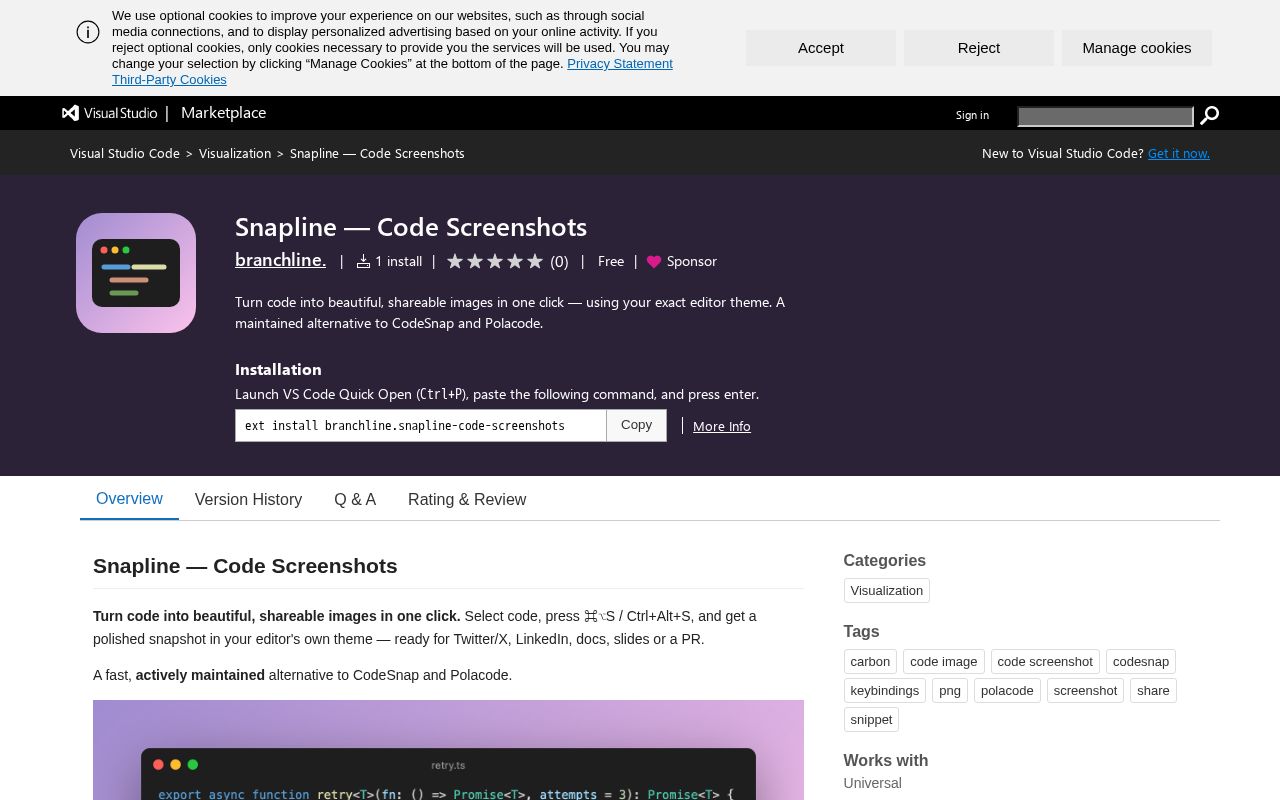1280x800 pixels.
Task: Click the search magnifier icon
Action: point(1209,116)
